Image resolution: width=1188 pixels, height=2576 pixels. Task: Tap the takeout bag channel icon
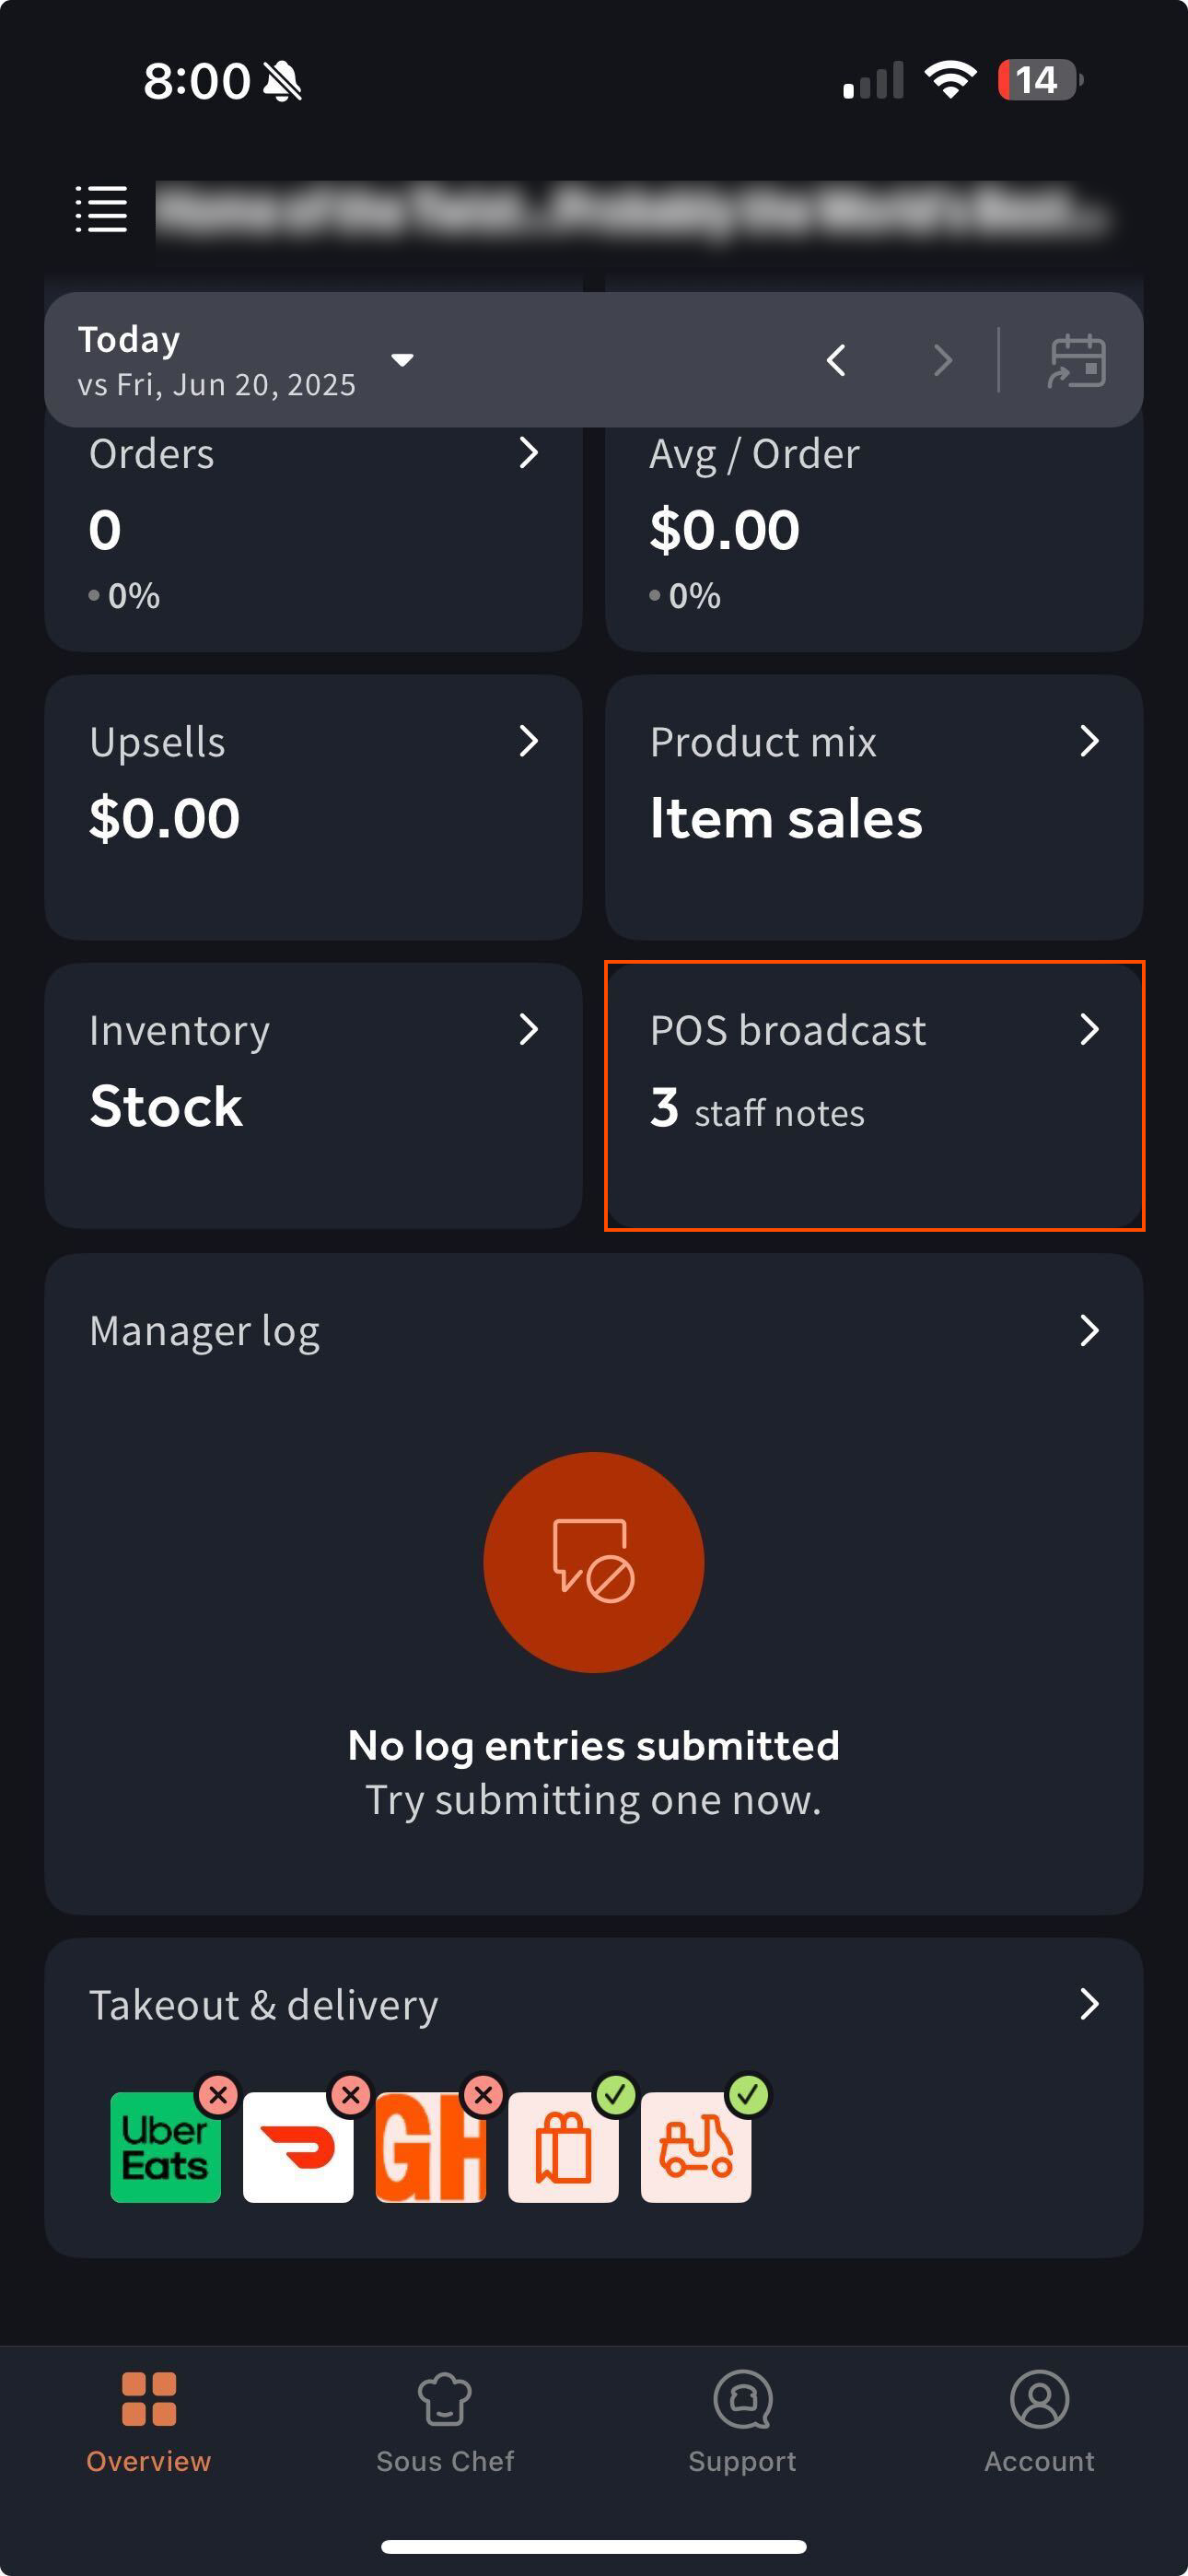563,2146
